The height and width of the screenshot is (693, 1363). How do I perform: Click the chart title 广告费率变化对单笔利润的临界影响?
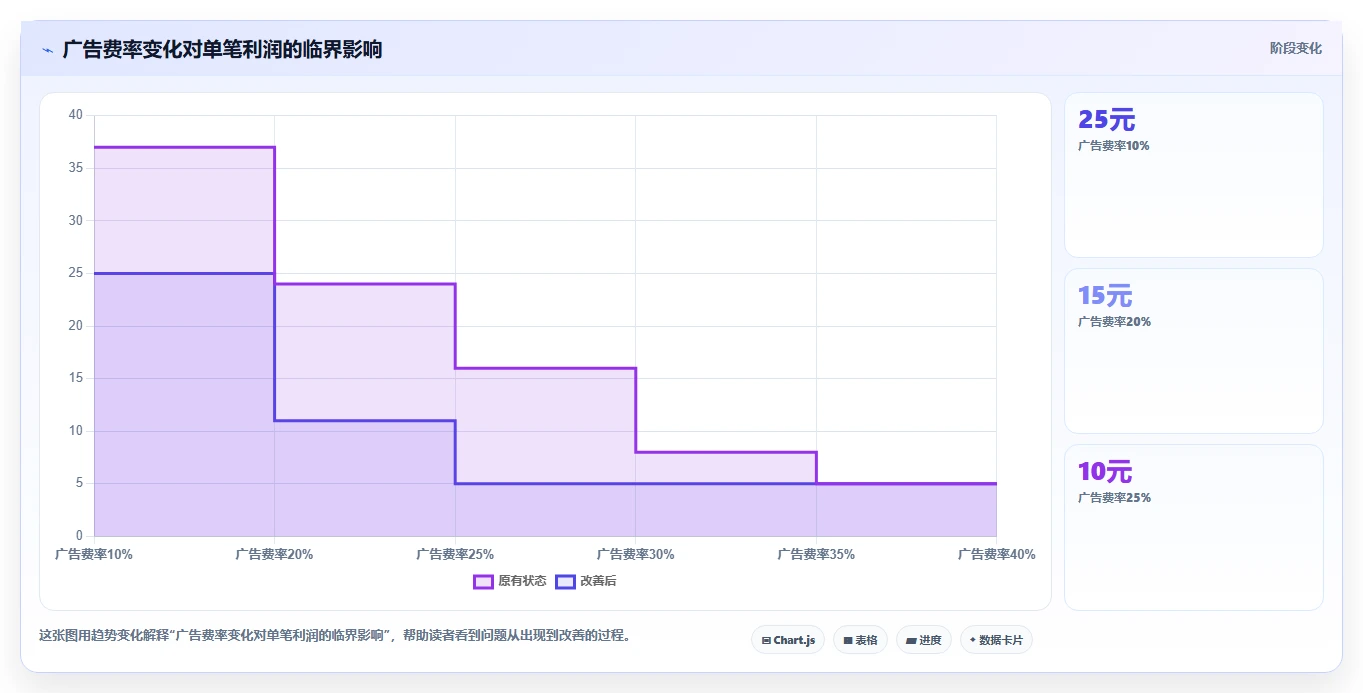pyautogui.click(x=222, y=49)
